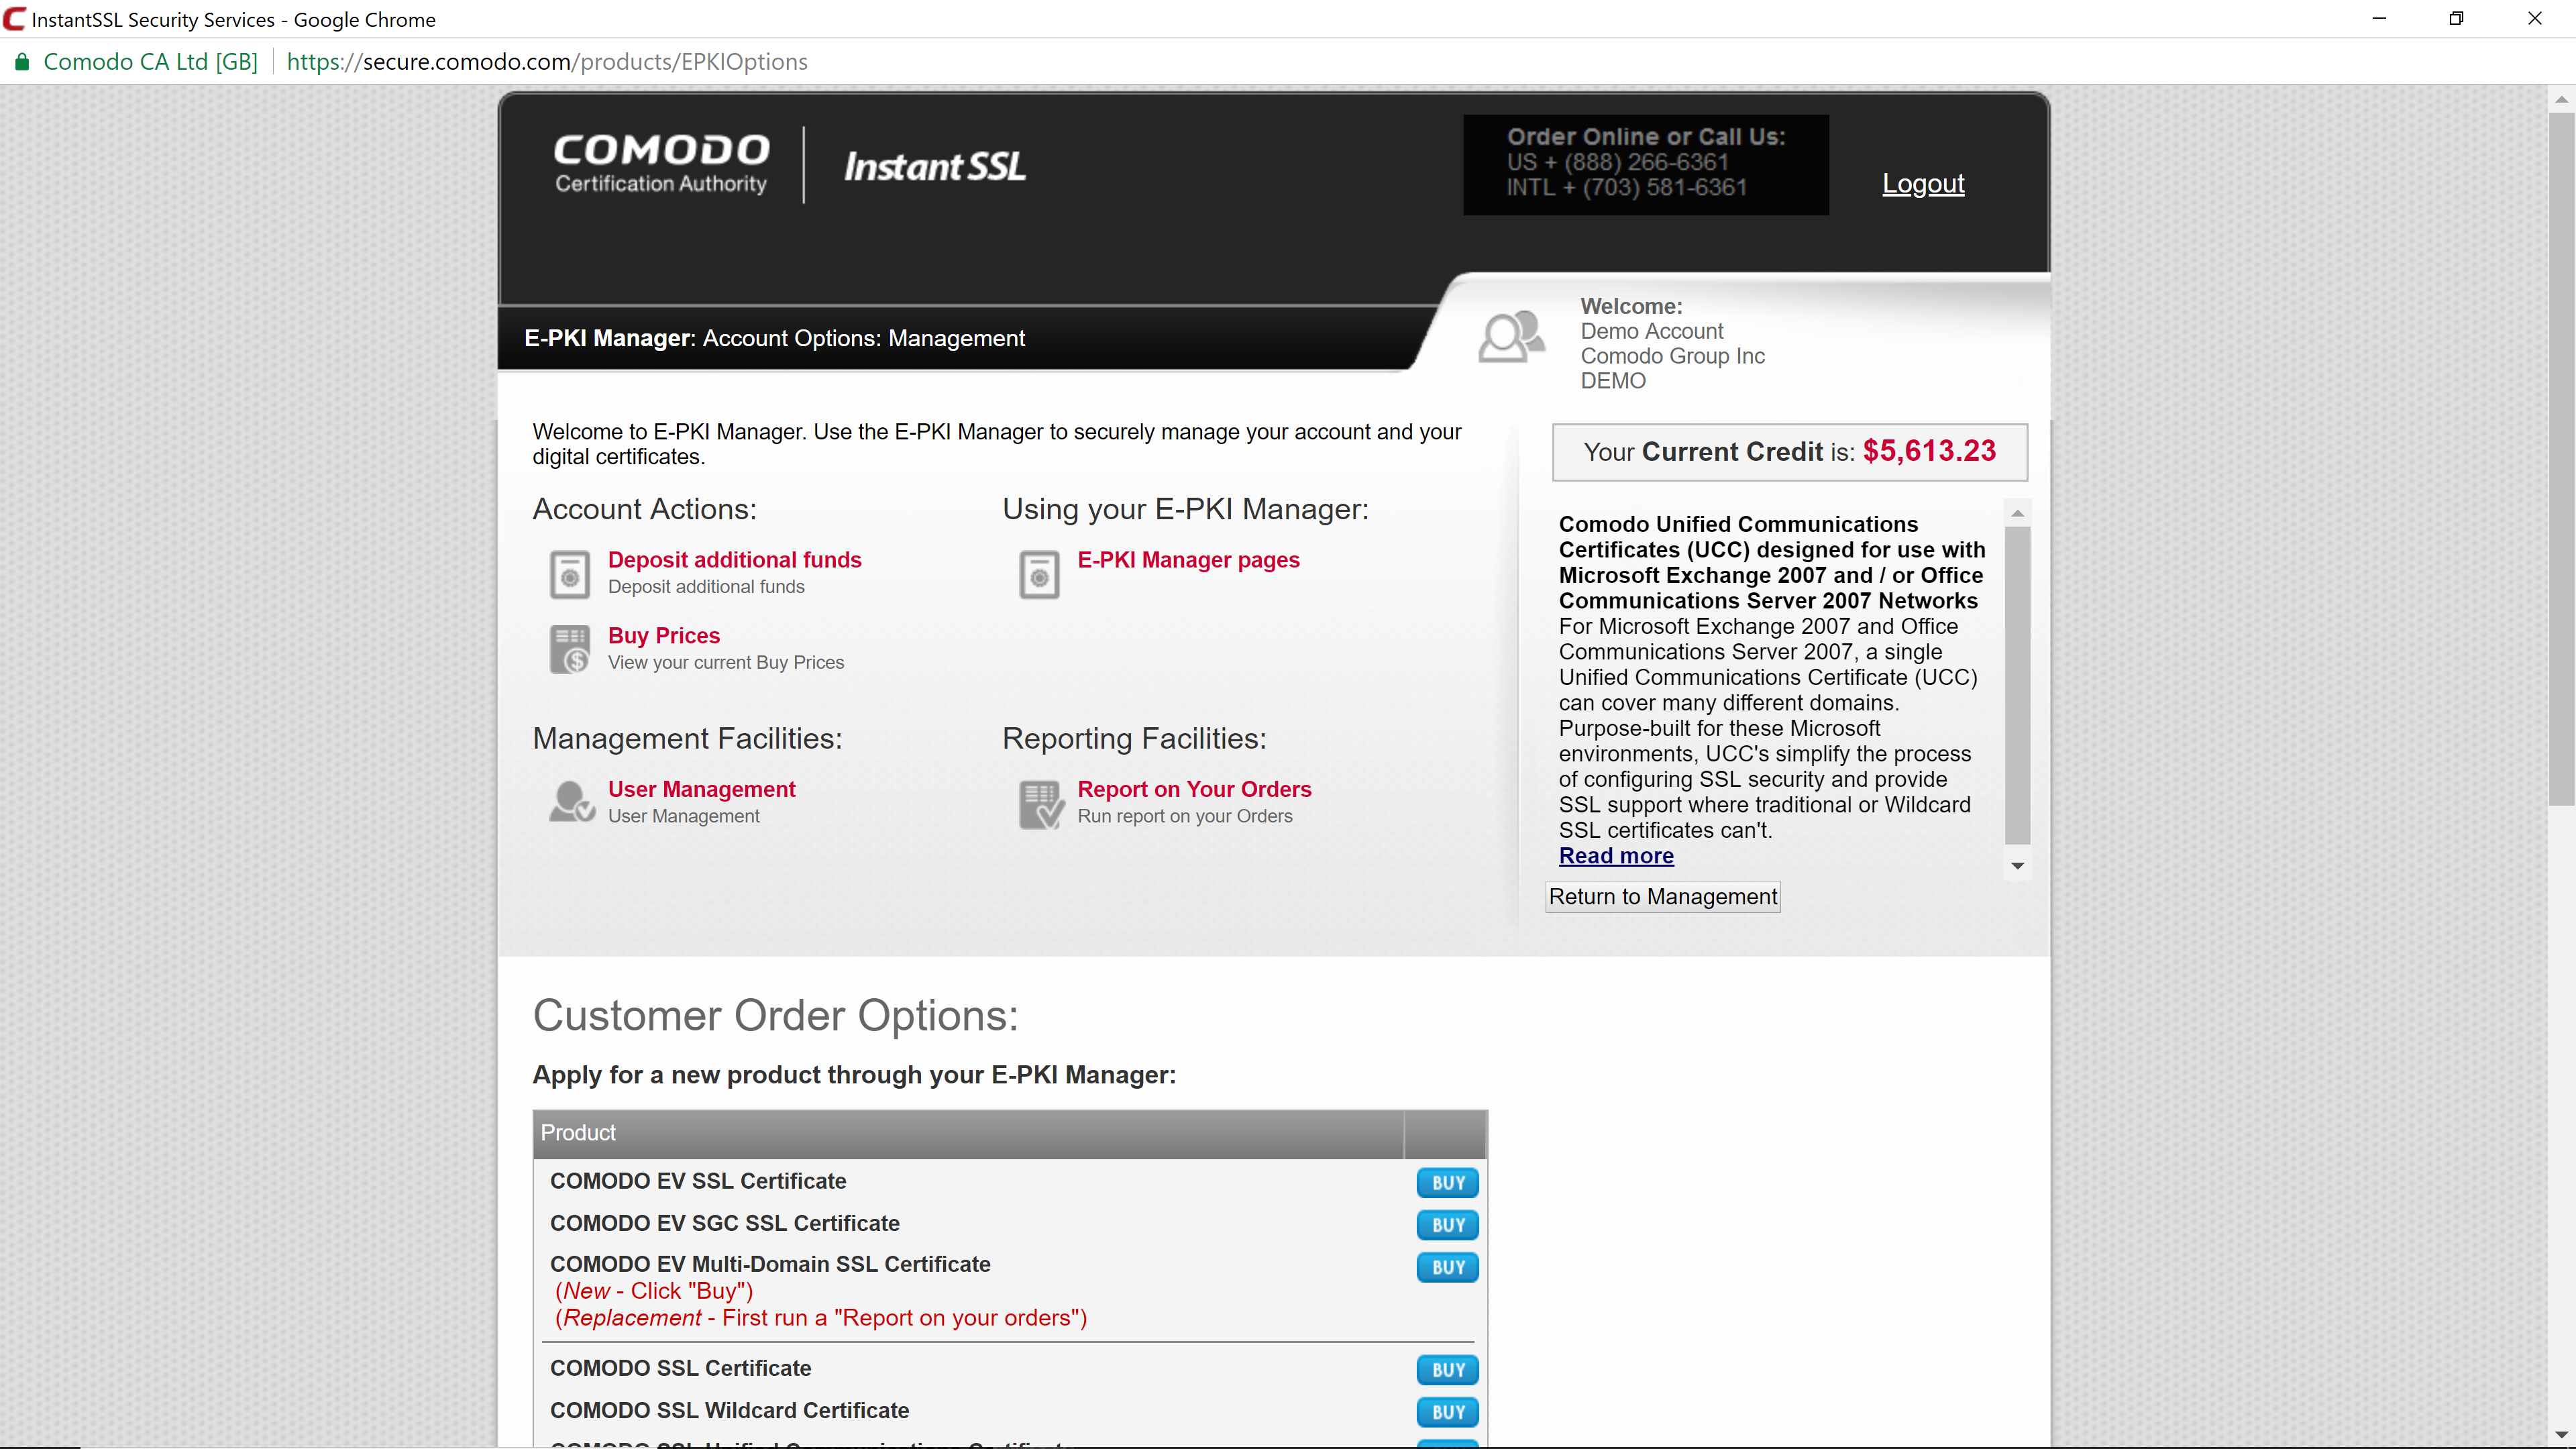Click 'Apply for a new product' subheading
The image size is (2576, 1449).
[854, 1075]
